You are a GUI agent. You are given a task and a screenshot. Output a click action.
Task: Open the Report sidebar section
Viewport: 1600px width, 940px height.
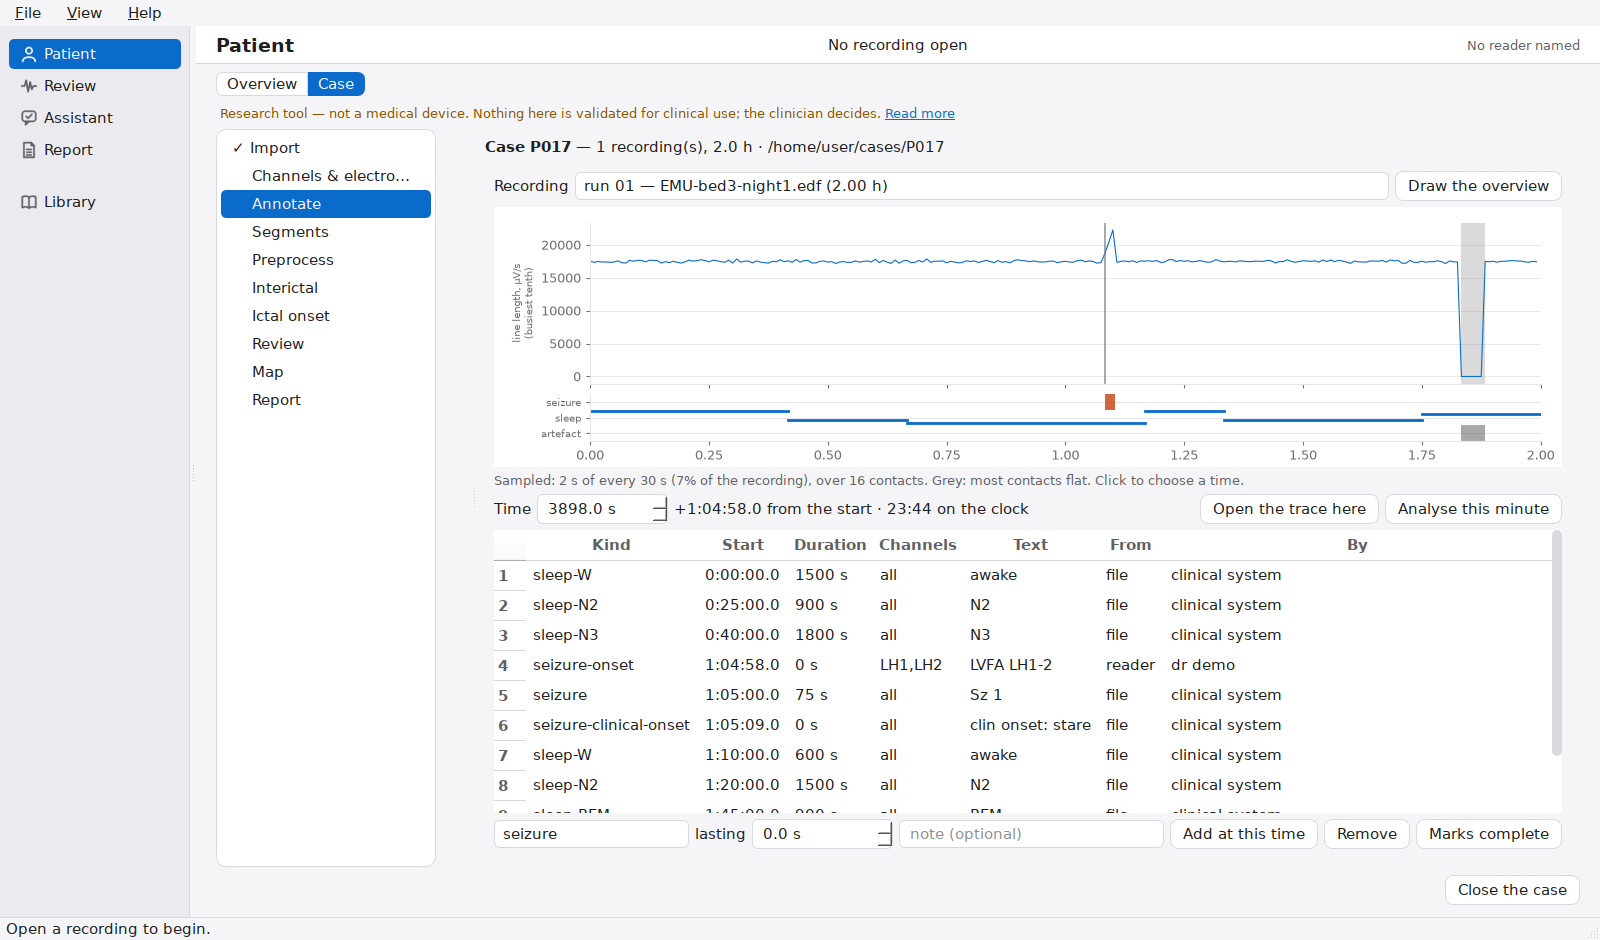coord(95,150)
